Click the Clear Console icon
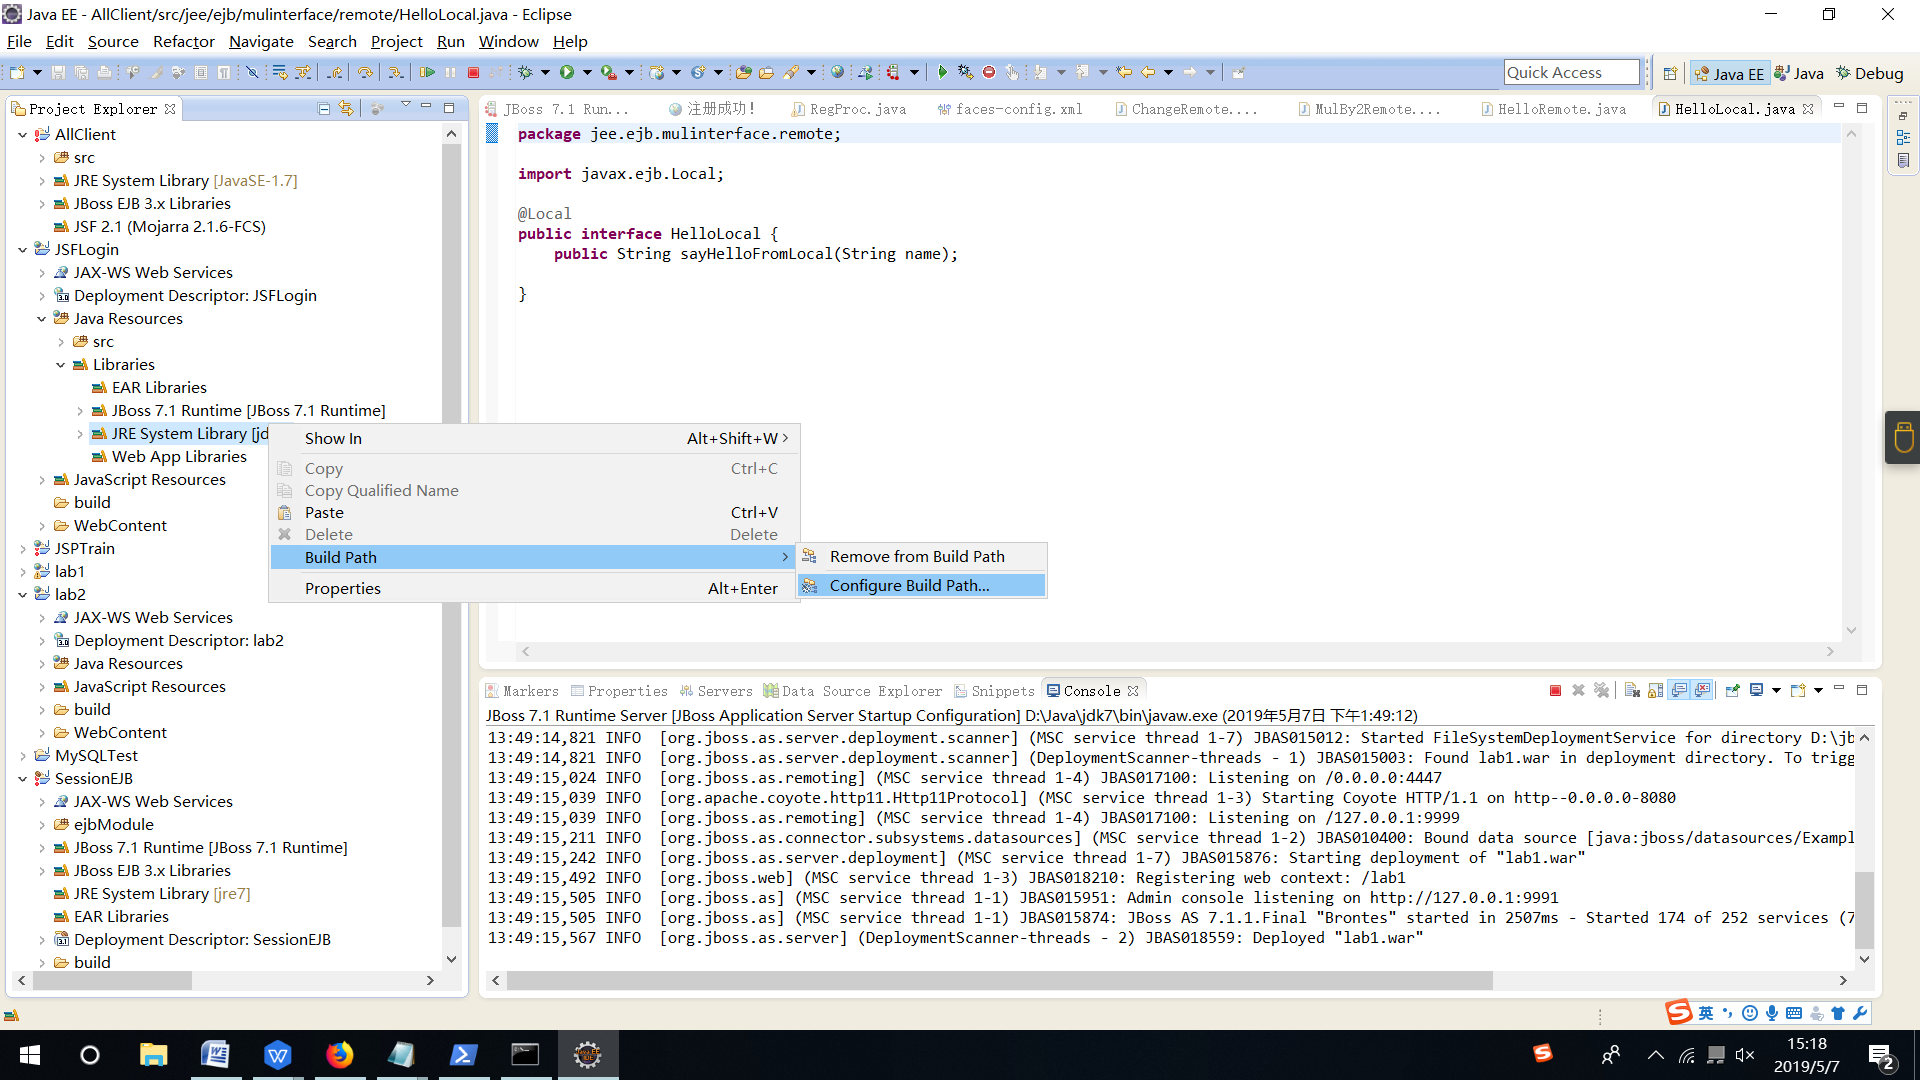 pos(1632,691)
